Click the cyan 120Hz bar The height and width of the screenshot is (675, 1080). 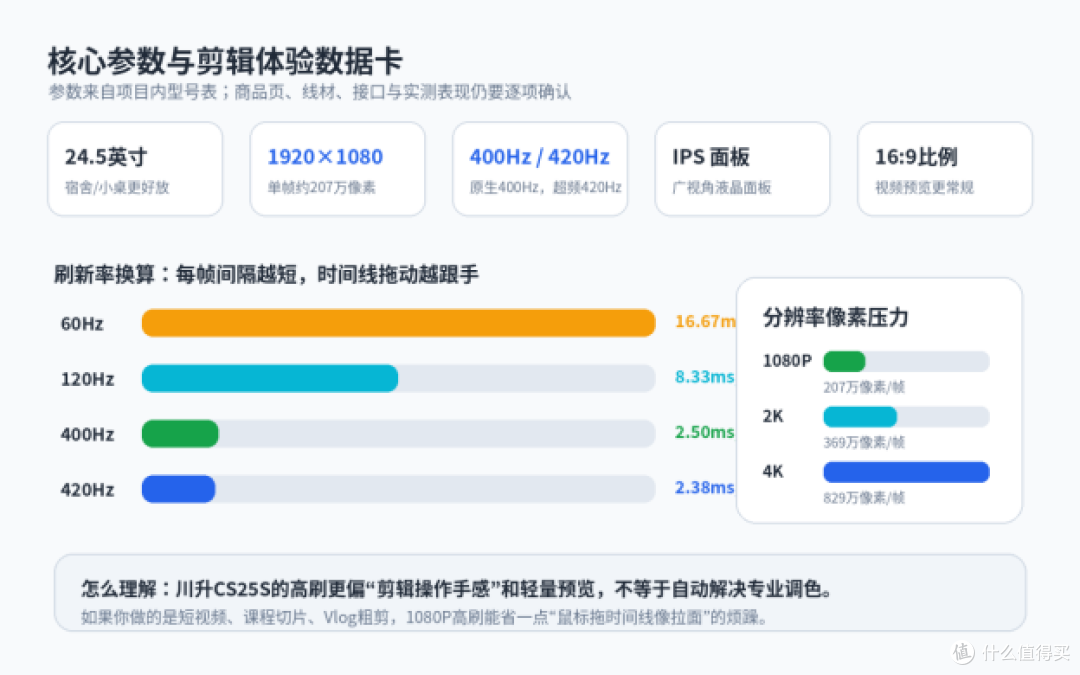[x=270, y=378]
